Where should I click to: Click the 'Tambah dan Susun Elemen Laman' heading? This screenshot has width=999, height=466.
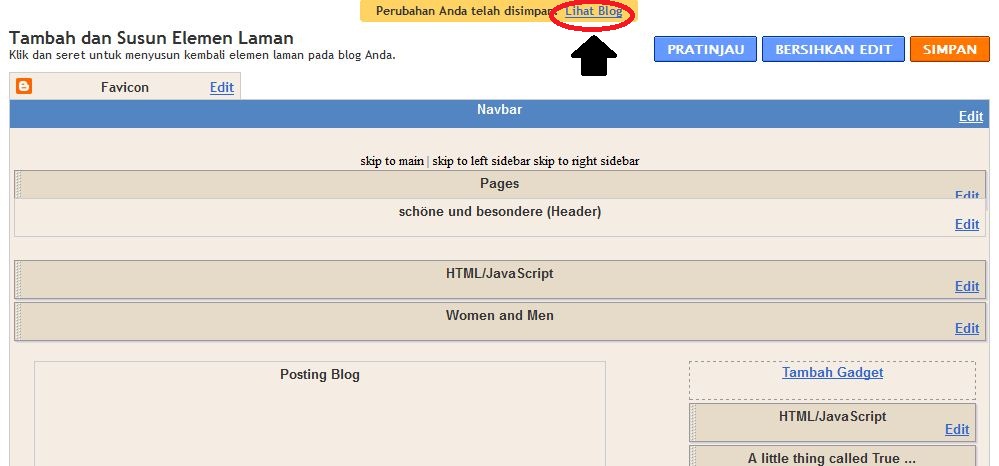151,38
